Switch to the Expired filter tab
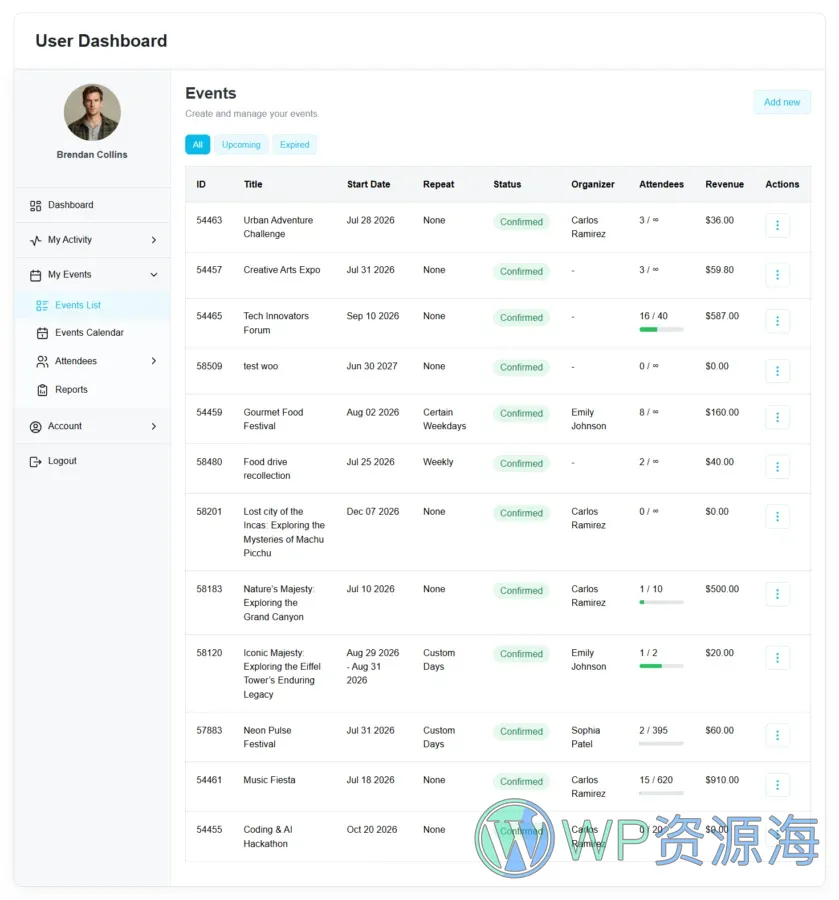This screenshot has width=839, height=900. (x=294, y=145)
